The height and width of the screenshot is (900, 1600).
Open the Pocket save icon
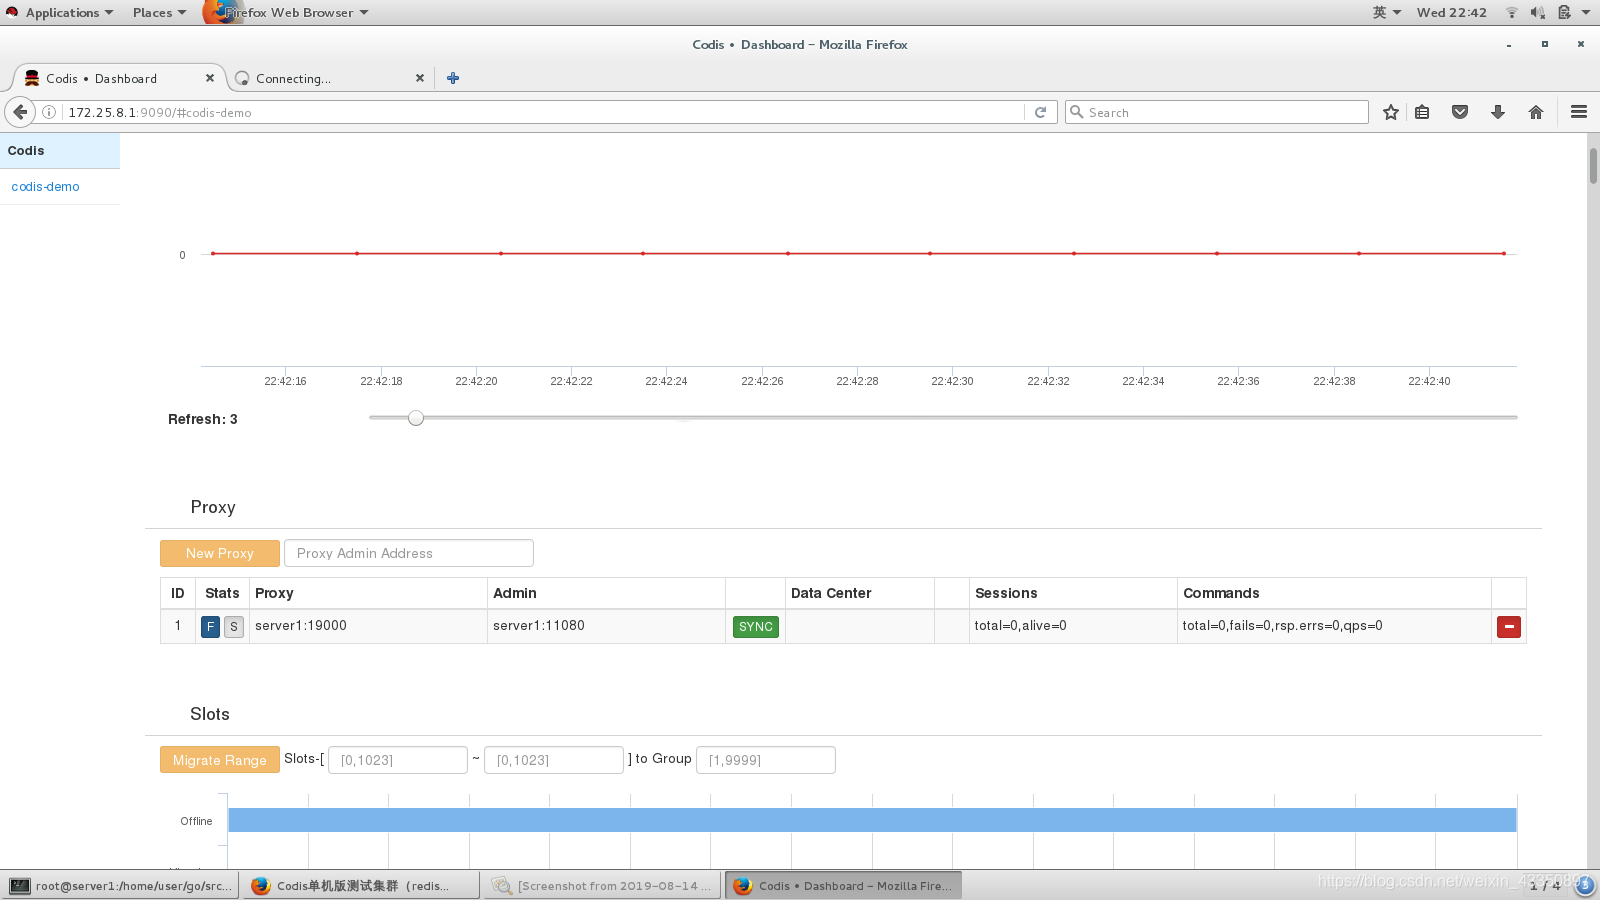pyautogui.click(x=1460, y=112)
